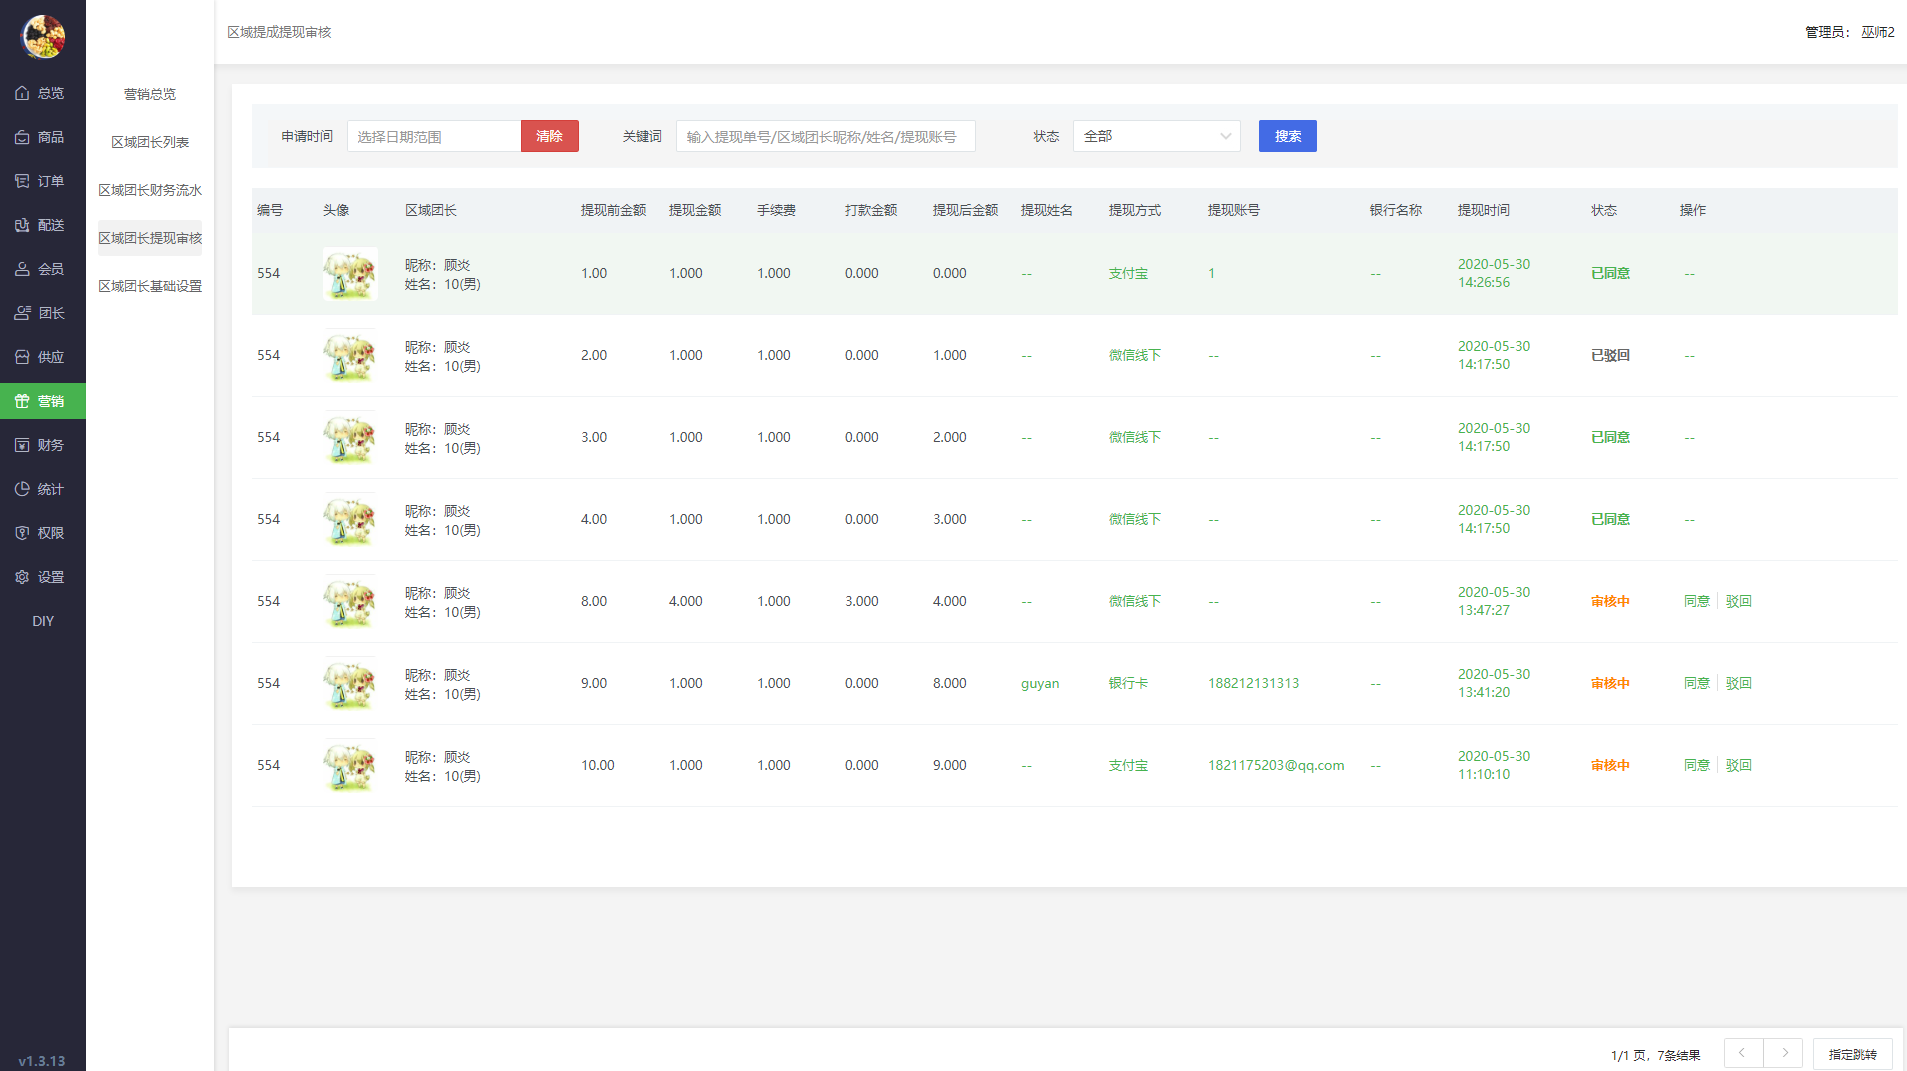Viewport: 1907px width, 1071px height.
Task: Expand the 状态 dropdown showing 全部
Action: click(x=1156, y=136)
